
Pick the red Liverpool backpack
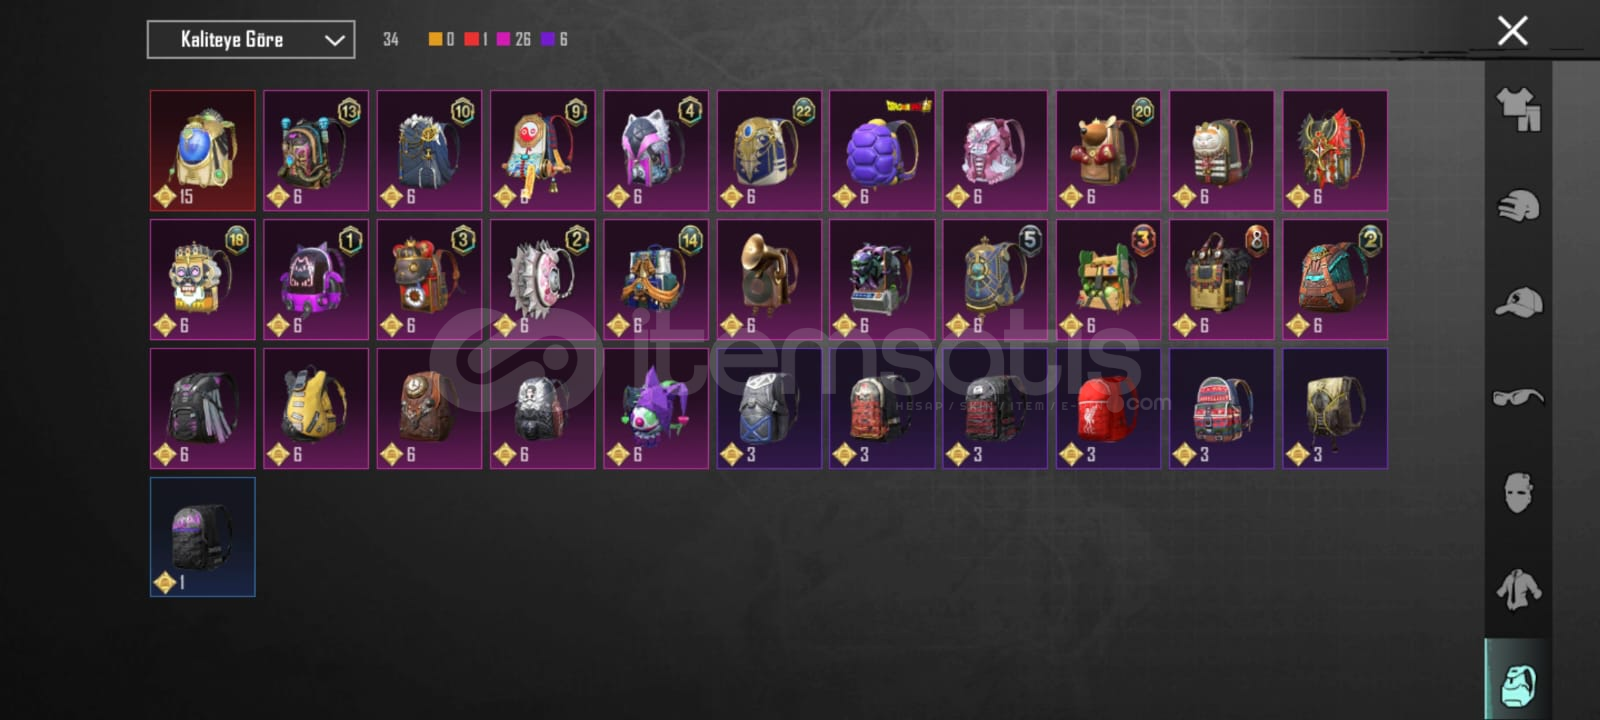point(1108,408)
